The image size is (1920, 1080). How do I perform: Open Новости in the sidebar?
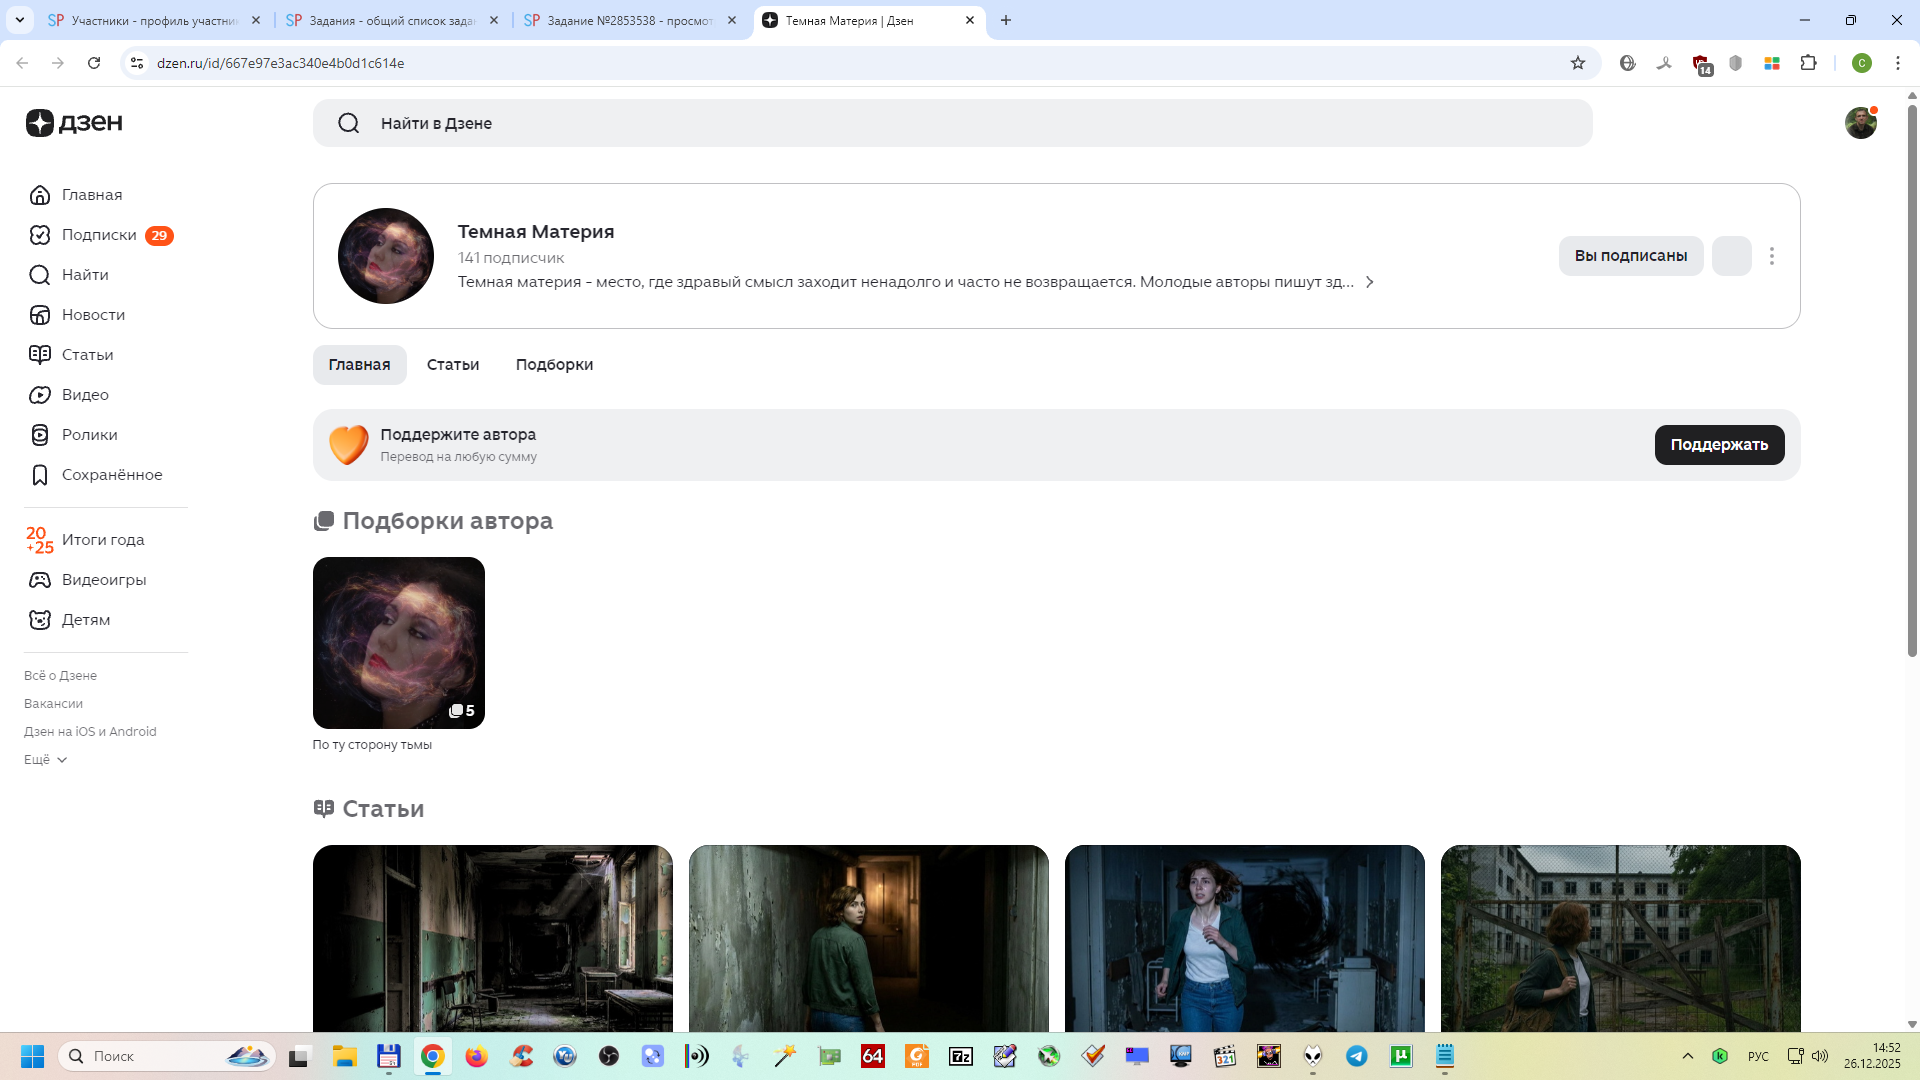93,315
